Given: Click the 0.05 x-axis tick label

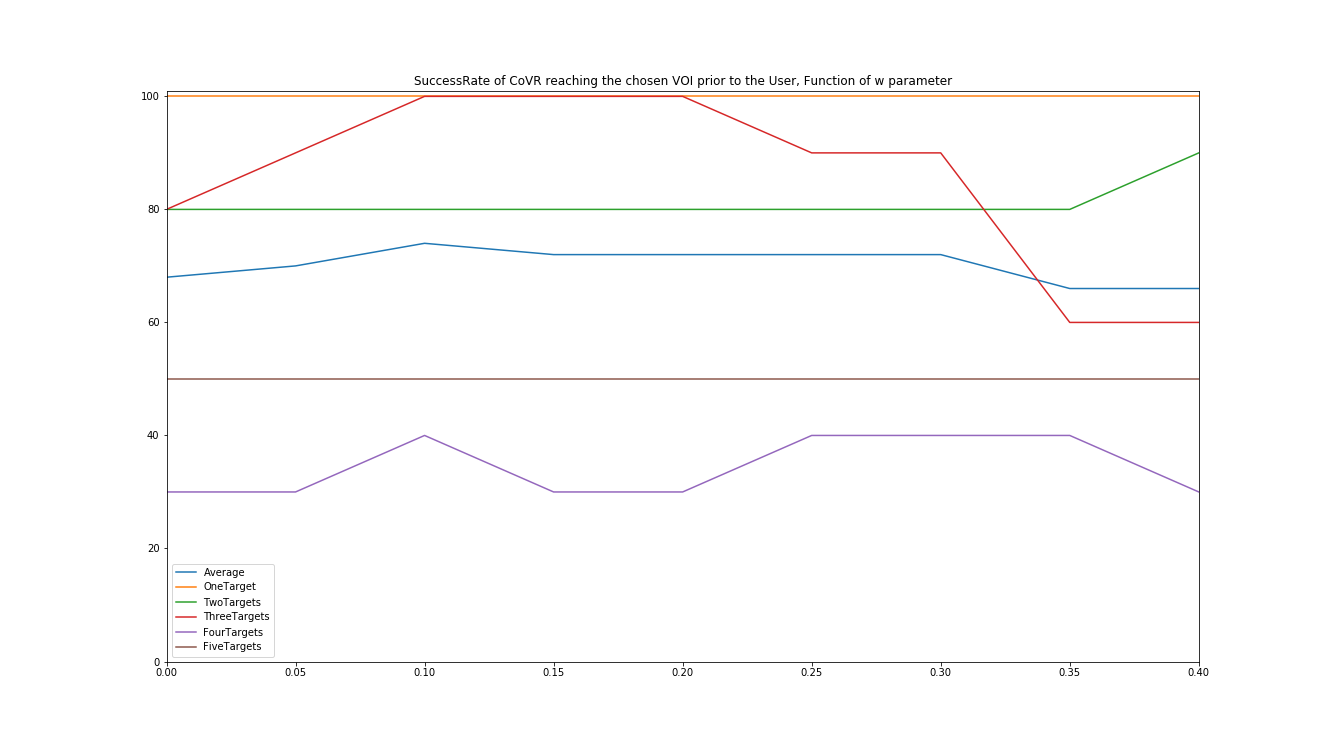Looking at the screenshot, I should (295, 673).
